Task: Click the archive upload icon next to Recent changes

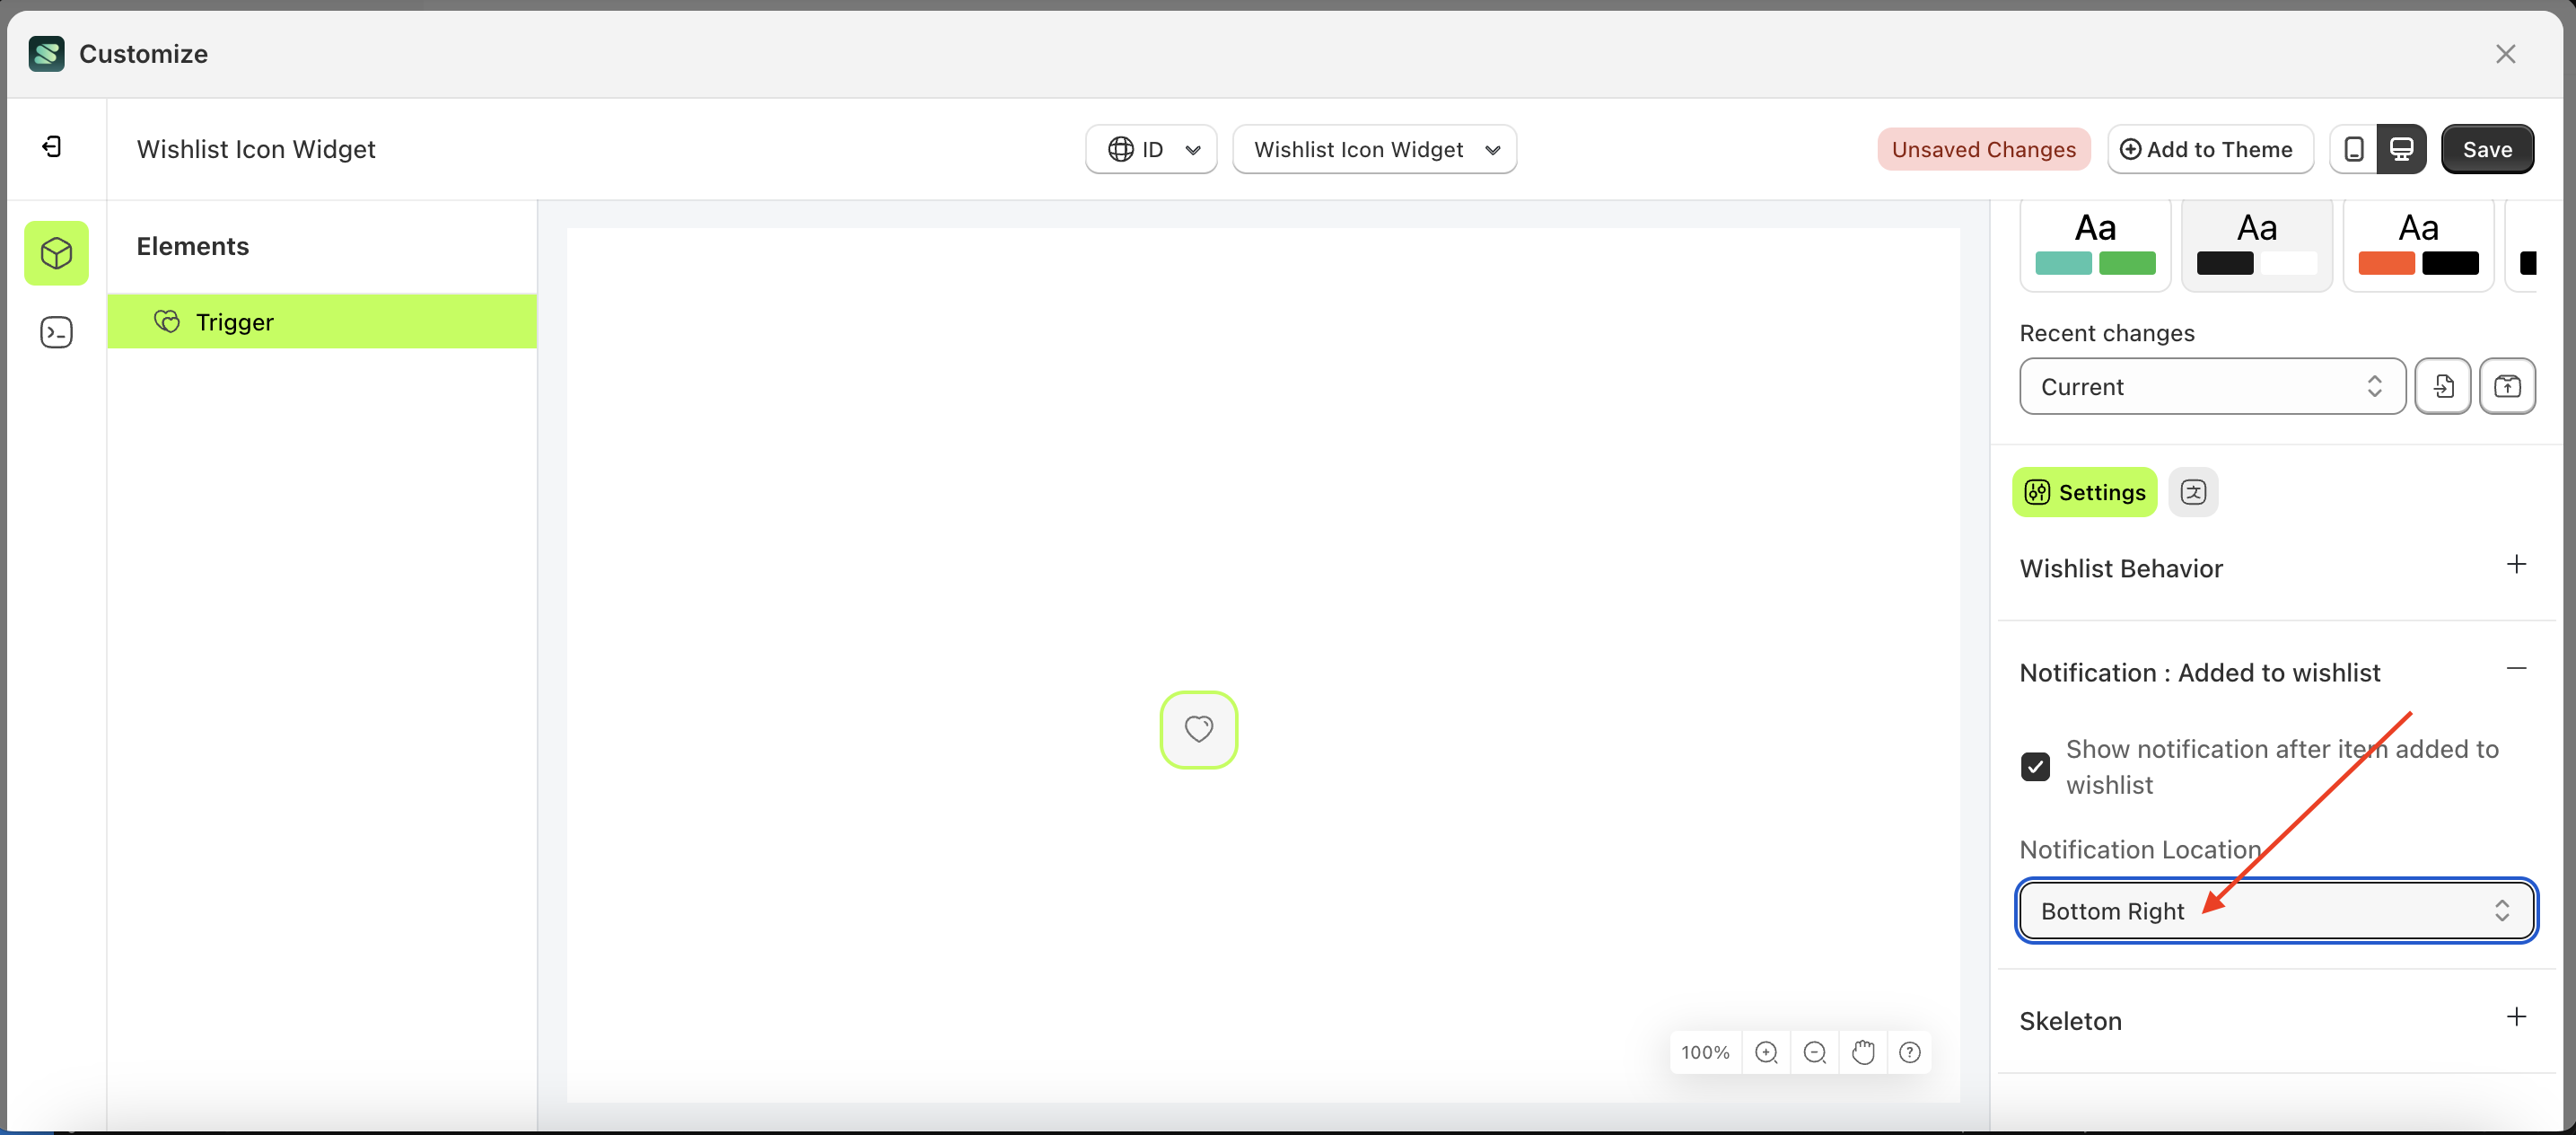Action: tap(2508, 386)
